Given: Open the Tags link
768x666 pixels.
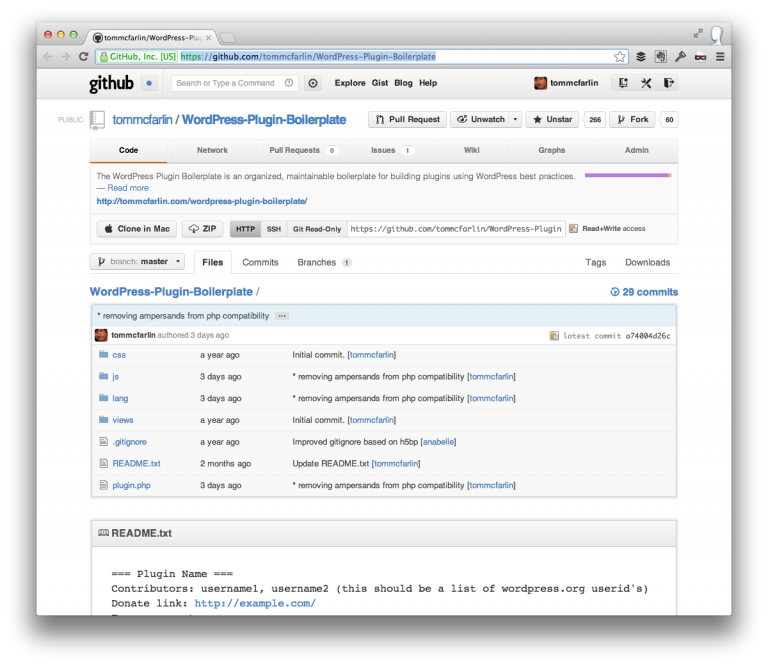Looking at the screenshot, I should (x=596, y=262).
